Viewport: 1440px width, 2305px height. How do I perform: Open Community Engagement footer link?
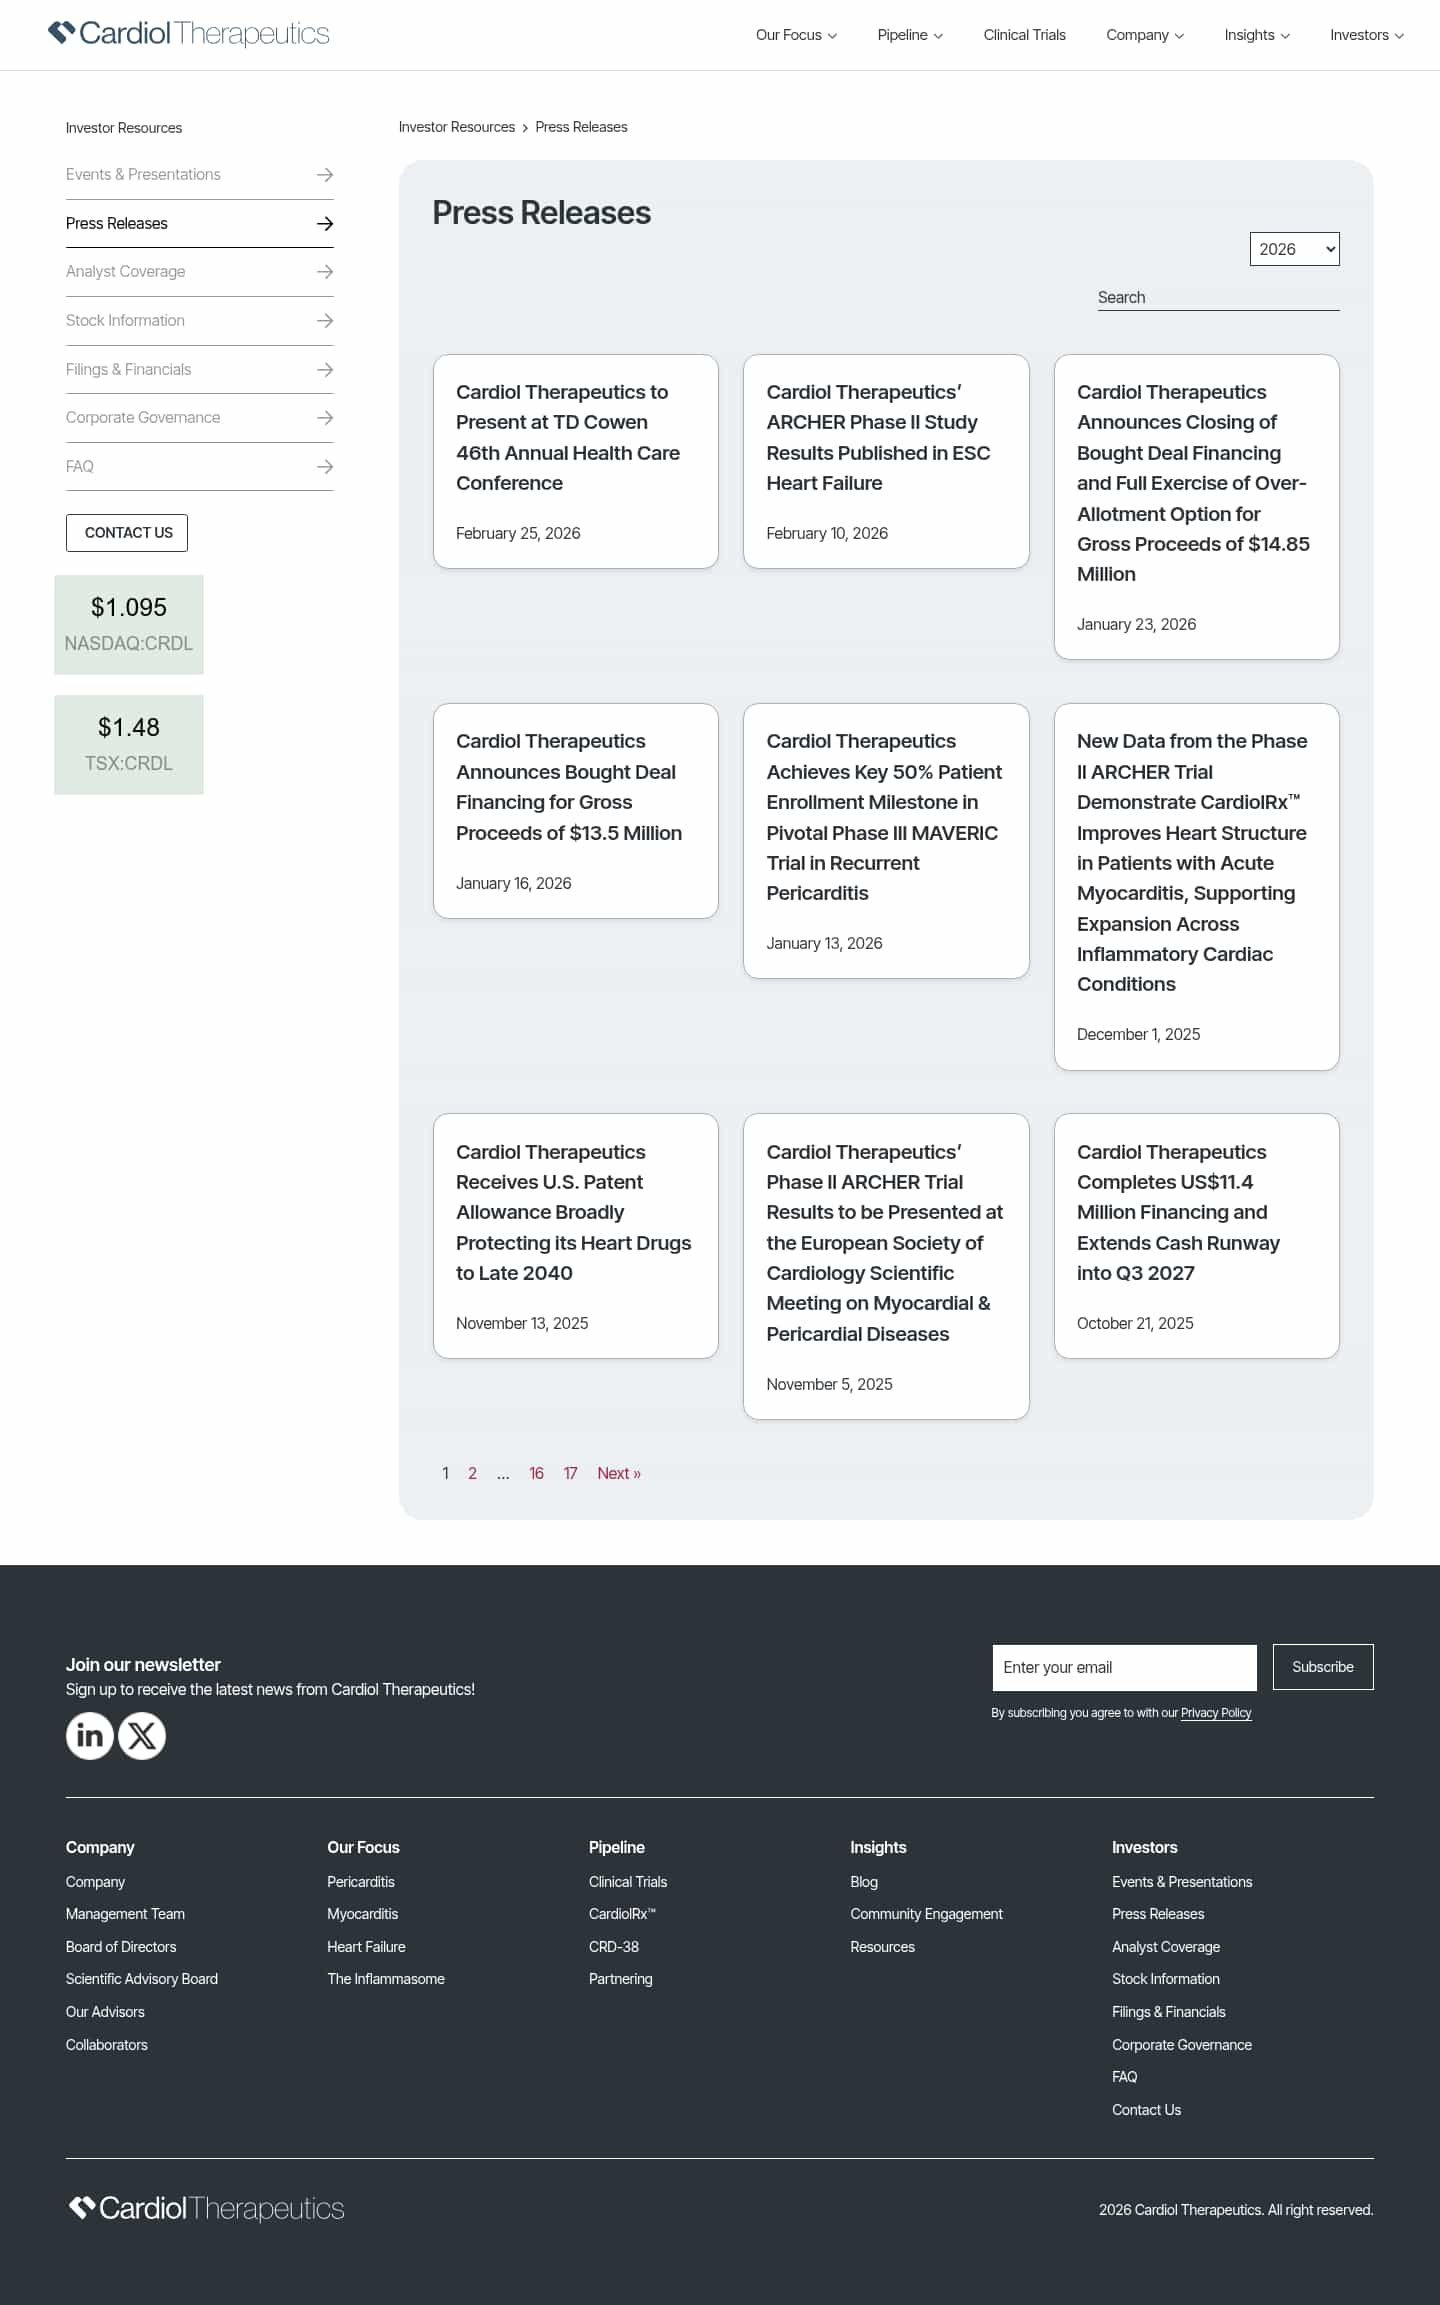[x=926, y=1914]
